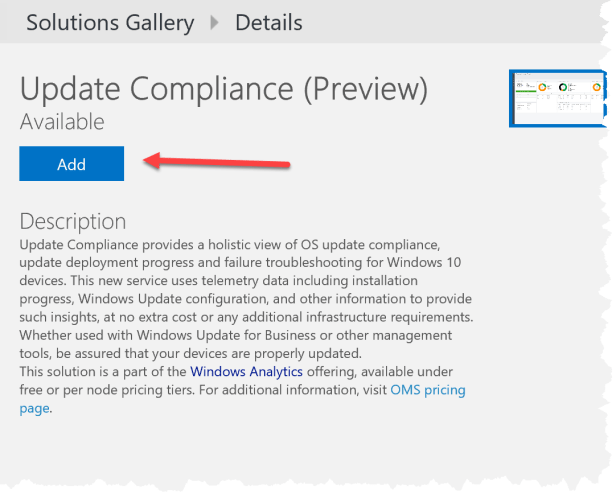Click the rightmost donut chart in thumbnail
This screenshot has width=616, height=494.
coord(597,88)
